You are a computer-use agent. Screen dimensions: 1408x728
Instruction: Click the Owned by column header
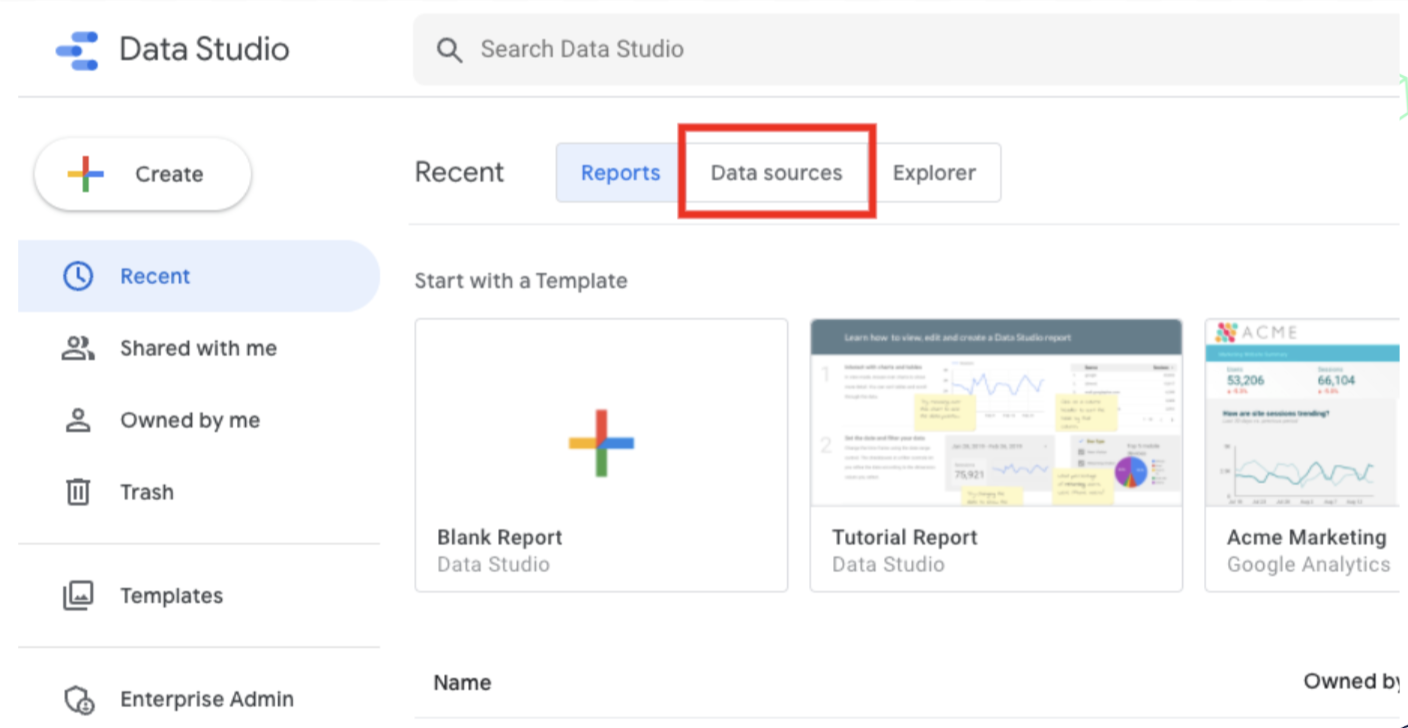tap(1352, 682)
